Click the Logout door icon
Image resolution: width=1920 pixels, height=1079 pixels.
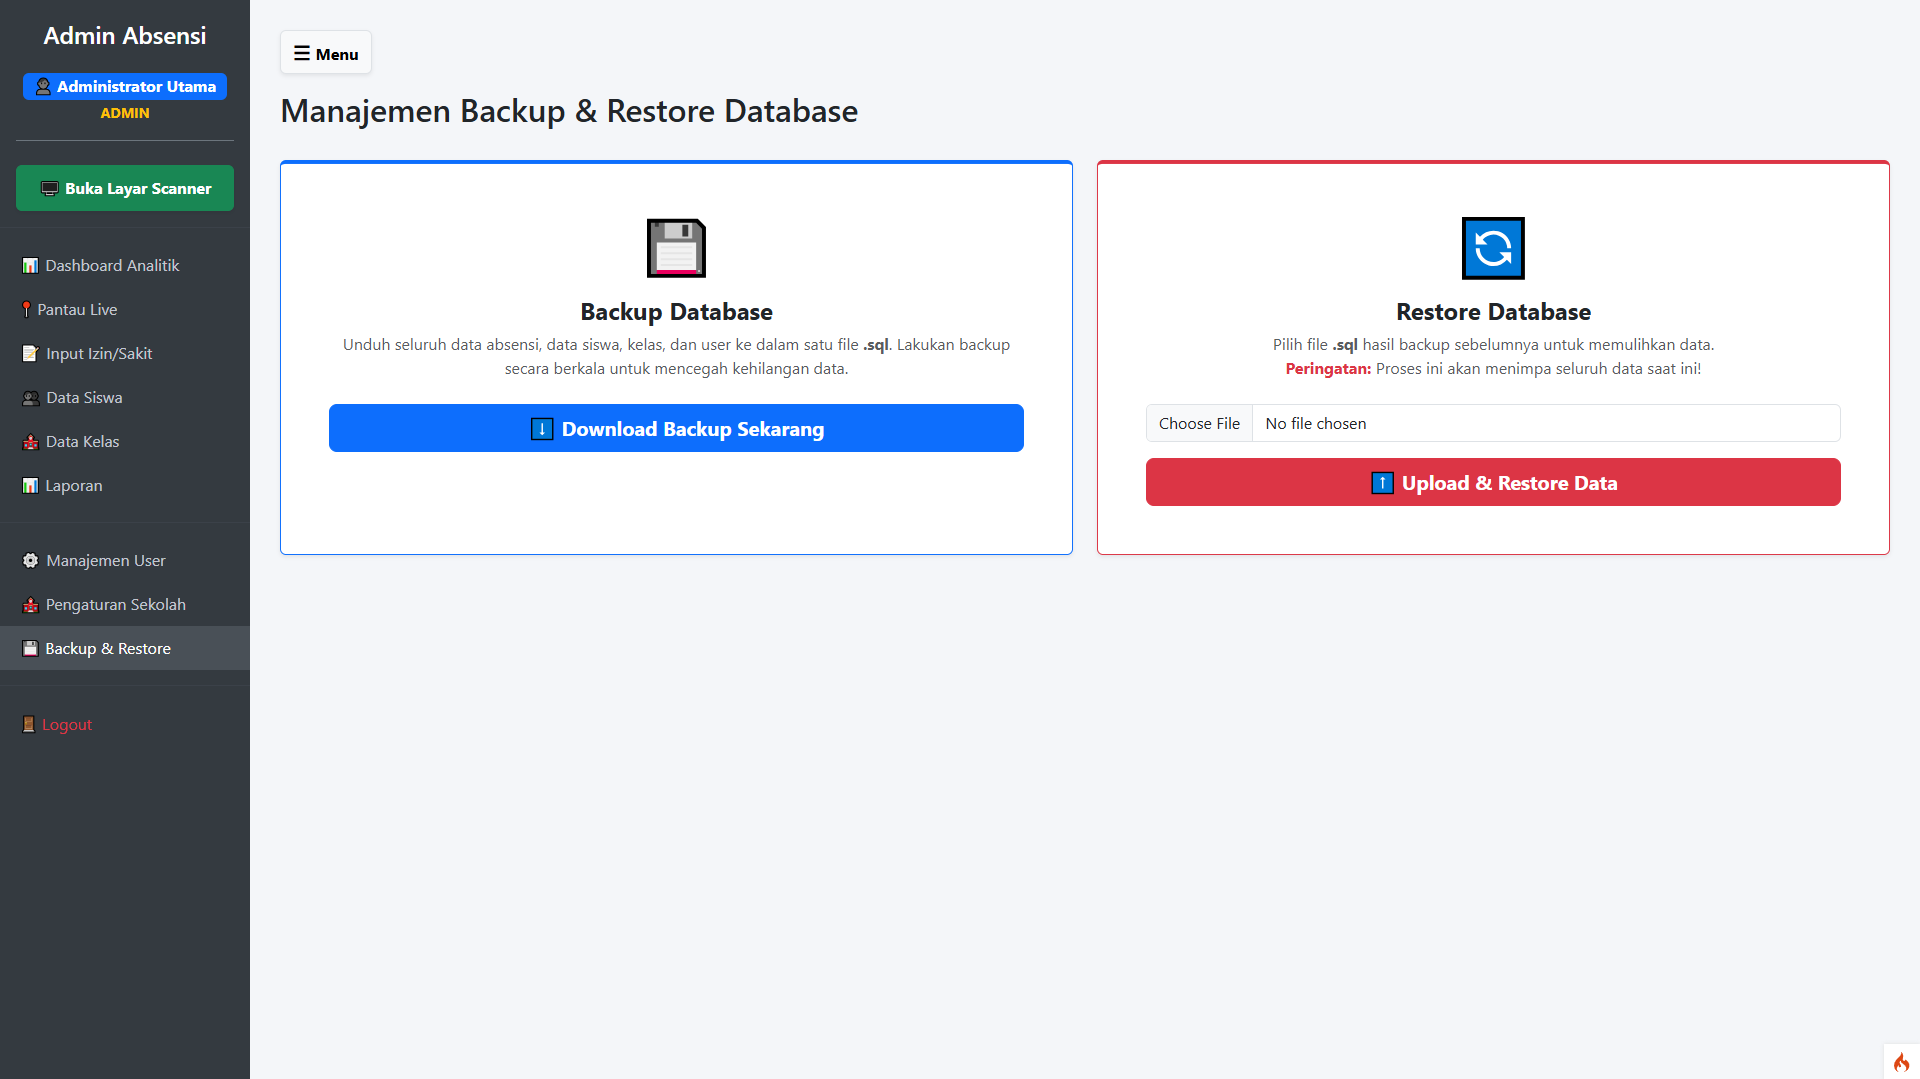[29, 725]
